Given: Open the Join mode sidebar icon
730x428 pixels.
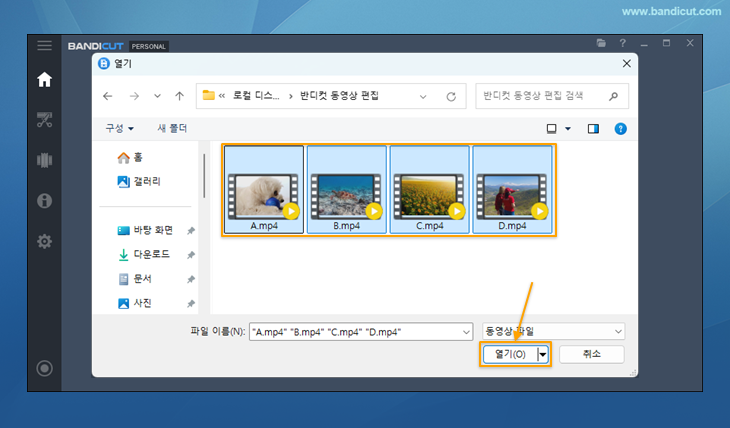Looking at the screenshot, I should click(x=44, y=160).
